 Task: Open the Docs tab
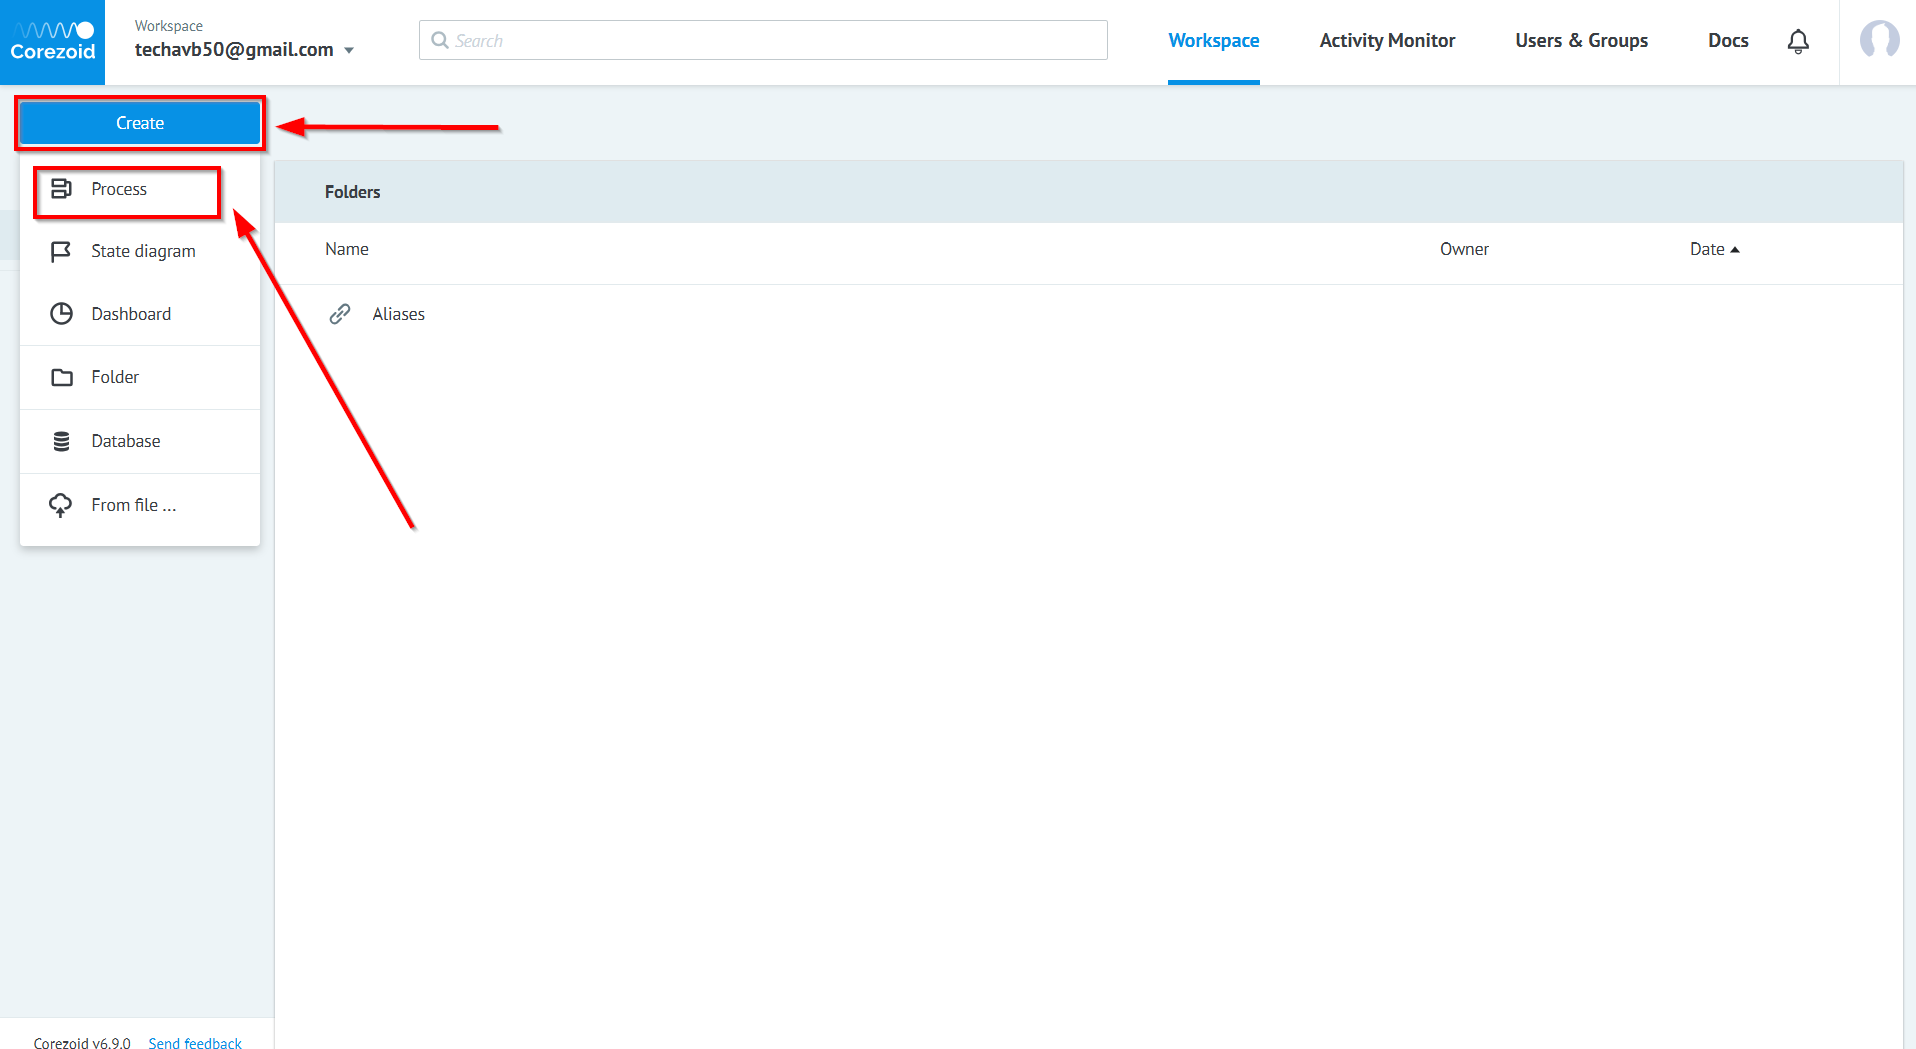pos(1727,41)
